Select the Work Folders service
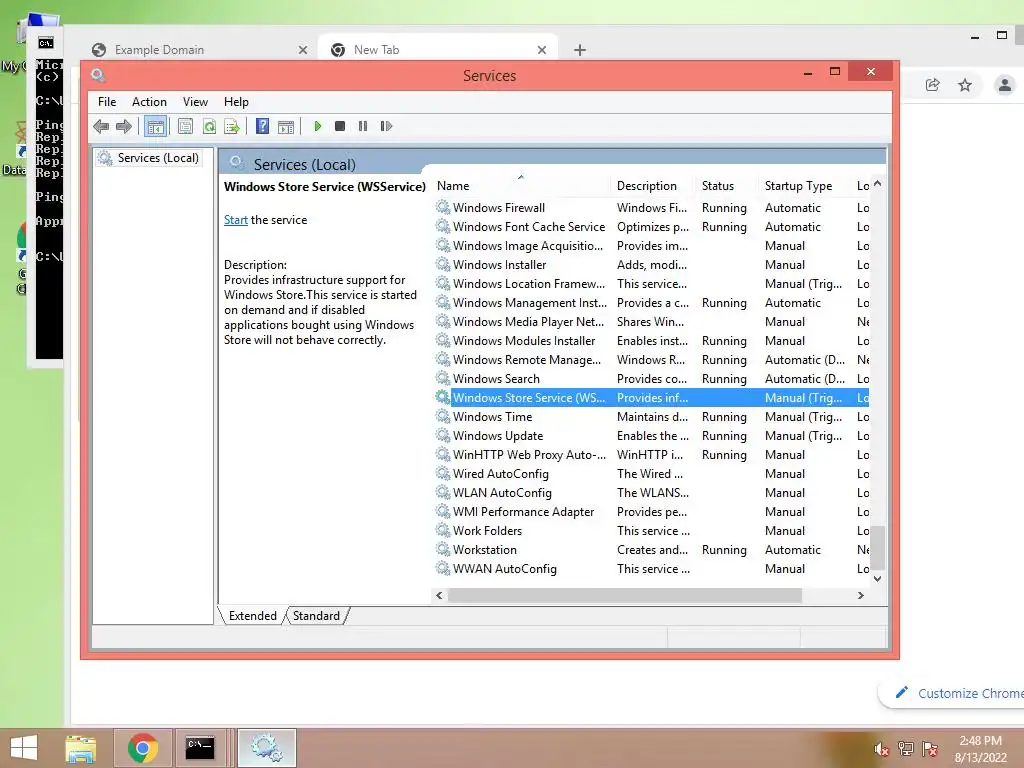This screenshot has width=1024, height=768. (x=652, y=530)
